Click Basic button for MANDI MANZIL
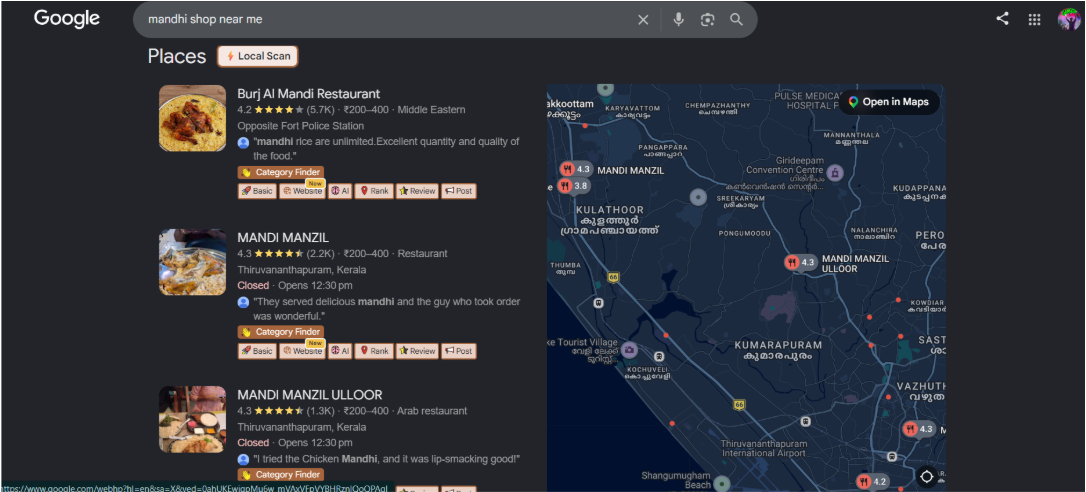Screen dimensions: 1086x492 256,351
